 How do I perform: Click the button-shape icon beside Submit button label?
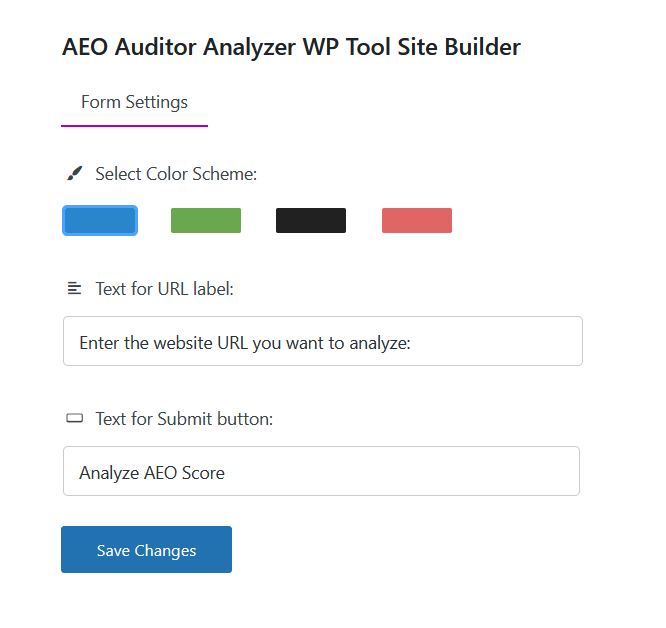[74, 418]
